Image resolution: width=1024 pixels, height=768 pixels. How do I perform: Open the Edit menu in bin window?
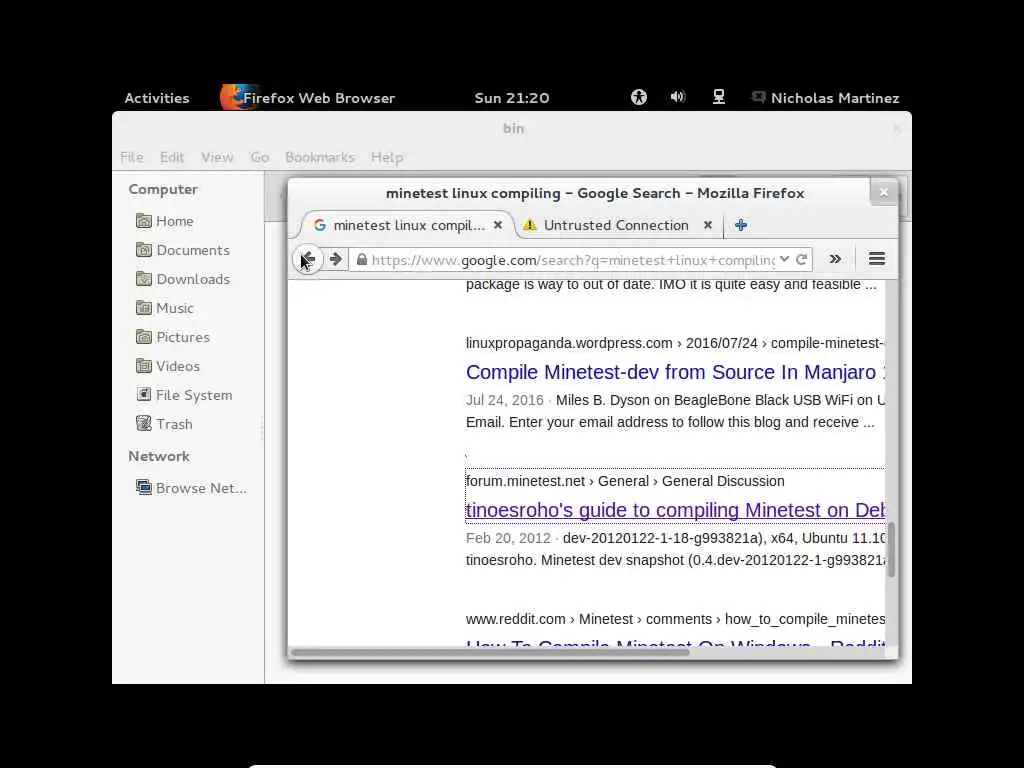[x=172, y=157]
